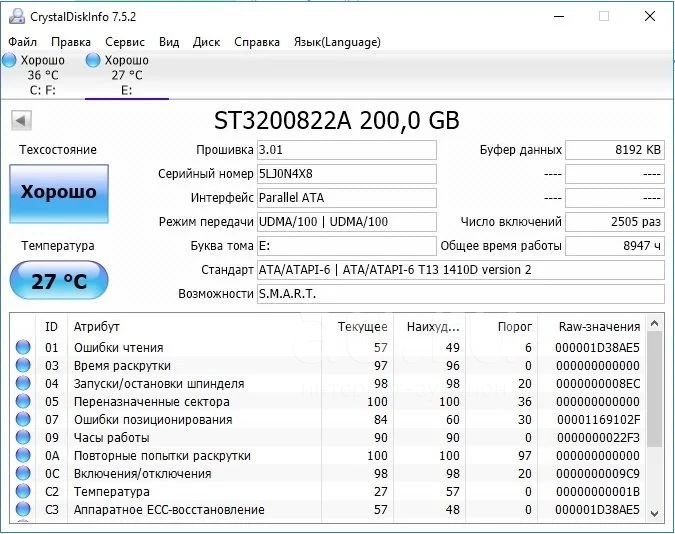Click the previous disk arrow button

tap(21, 120)
